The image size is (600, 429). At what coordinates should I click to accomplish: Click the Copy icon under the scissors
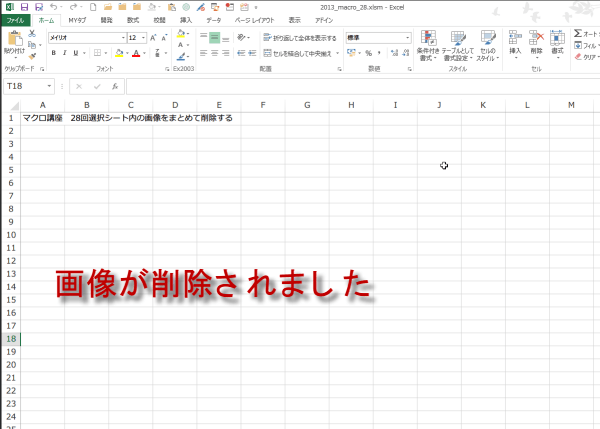(32, 45)
